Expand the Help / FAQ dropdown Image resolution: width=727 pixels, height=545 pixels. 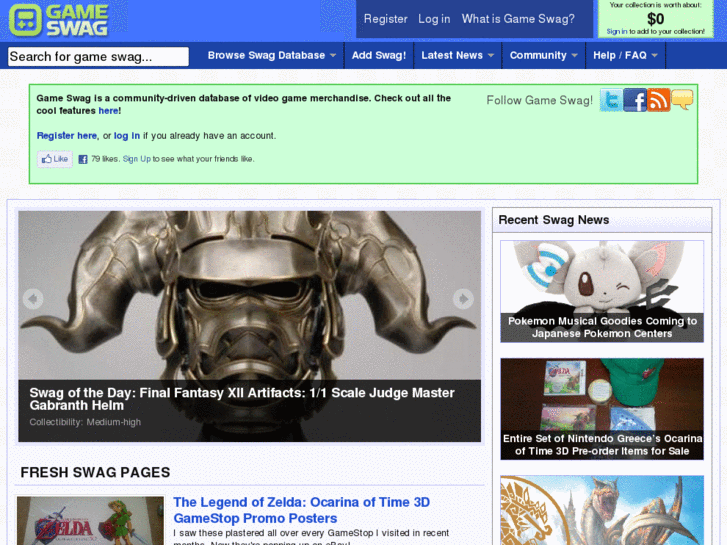(x=625, y=55)
